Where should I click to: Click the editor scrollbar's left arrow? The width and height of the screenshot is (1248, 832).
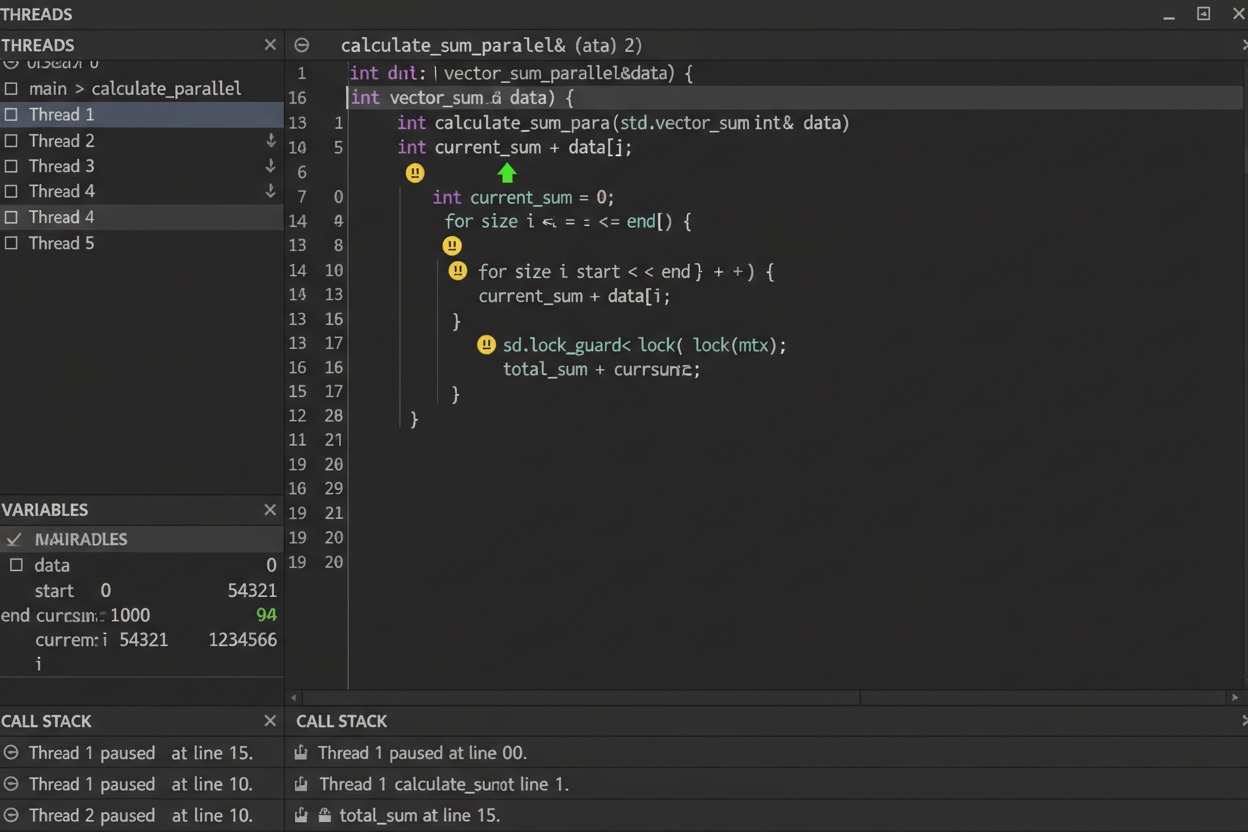pos(293,697)
